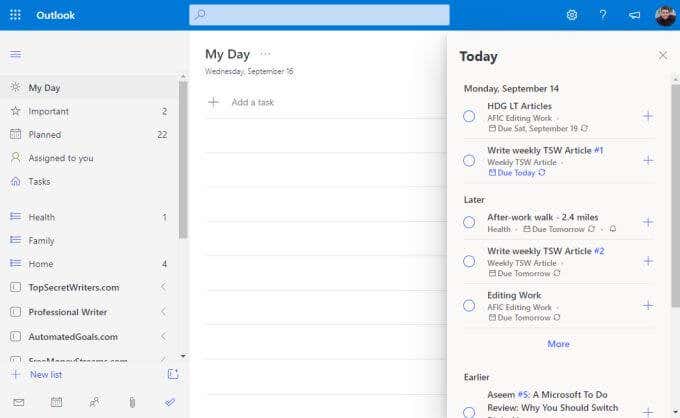Click the Today panel scrollbar
680x418 pixels.
click(x=676, y=195)
